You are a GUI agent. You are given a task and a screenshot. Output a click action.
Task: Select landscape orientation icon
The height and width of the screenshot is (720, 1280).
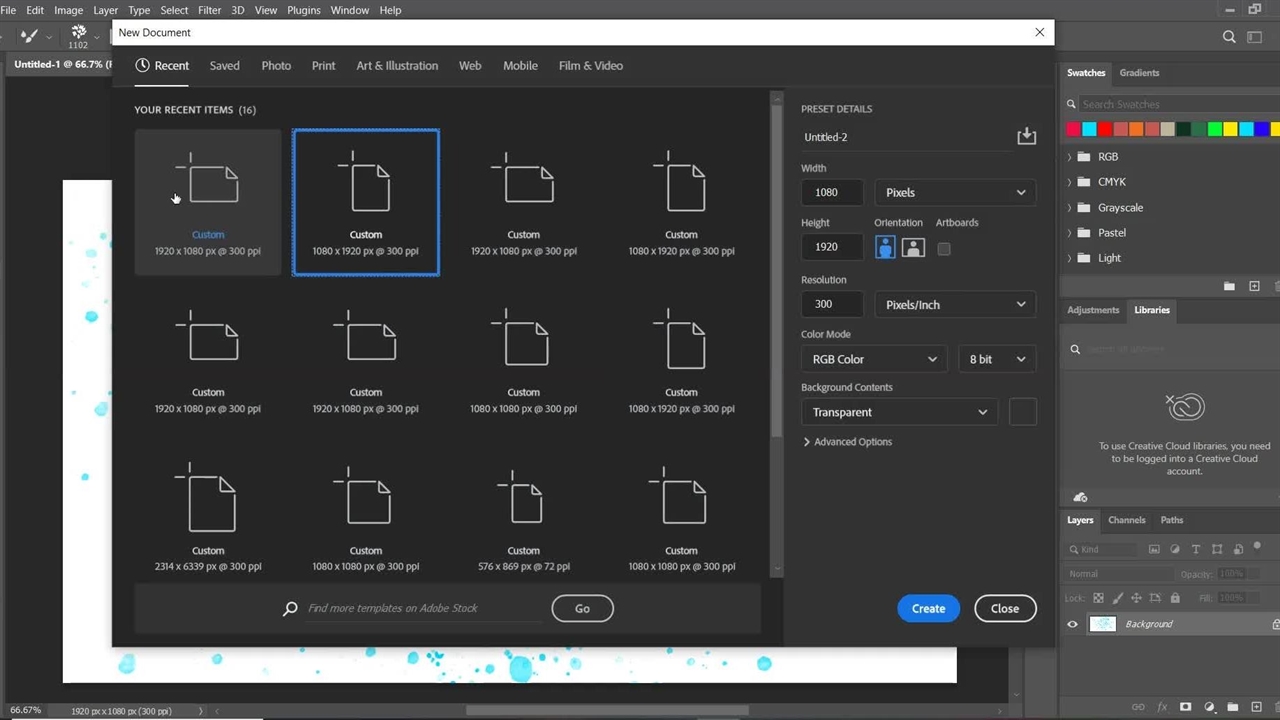(x=913, y=248)
